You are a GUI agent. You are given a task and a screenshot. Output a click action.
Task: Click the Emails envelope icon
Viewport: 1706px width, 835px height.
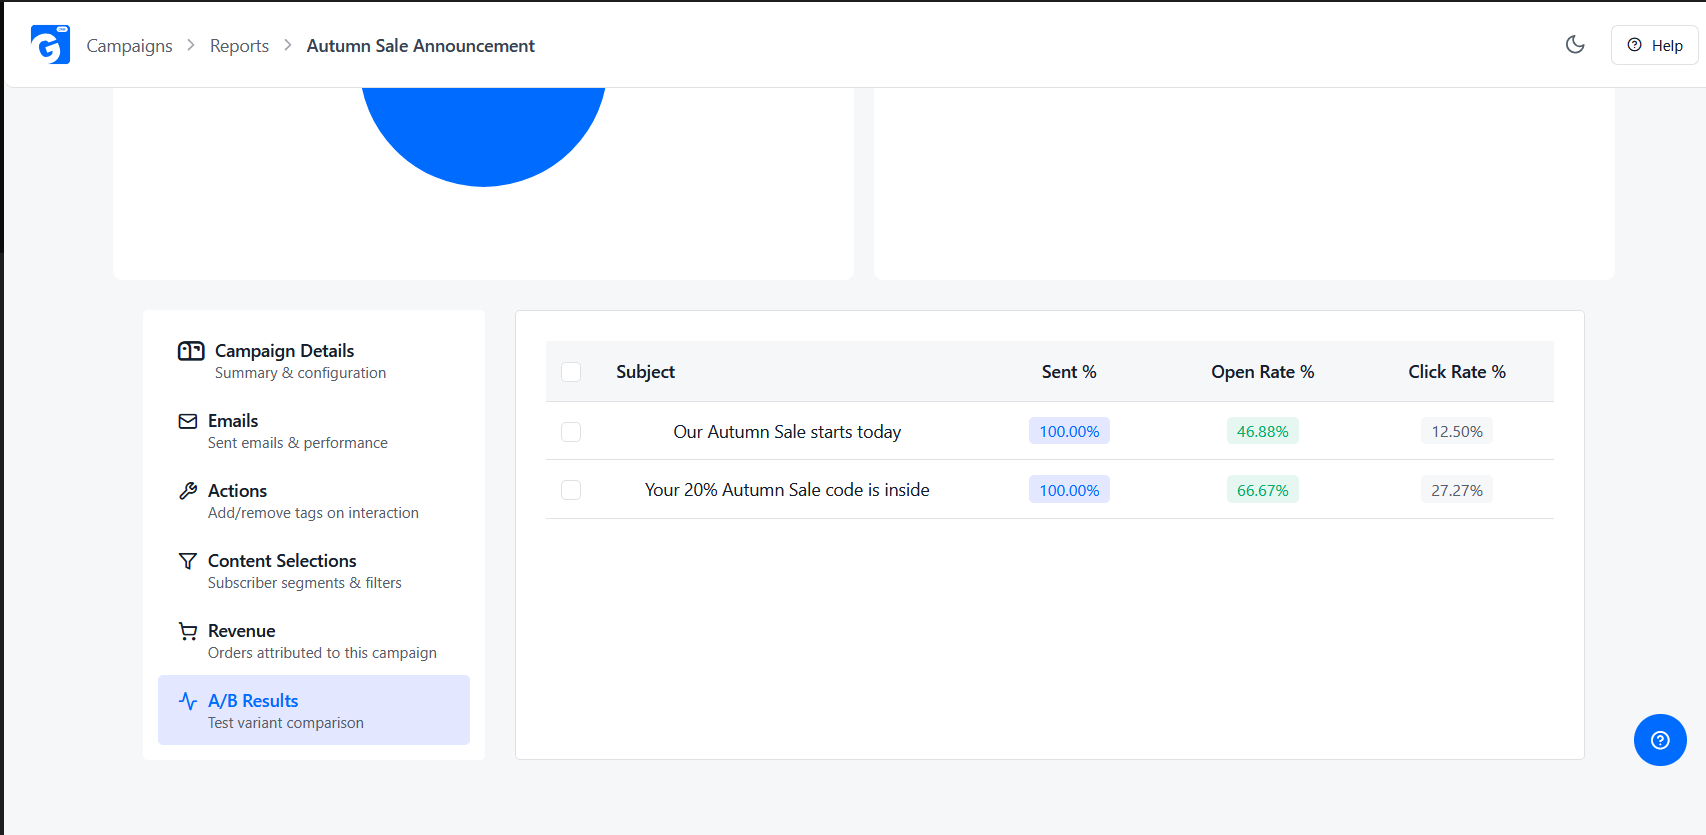click(x=188, y=421)
